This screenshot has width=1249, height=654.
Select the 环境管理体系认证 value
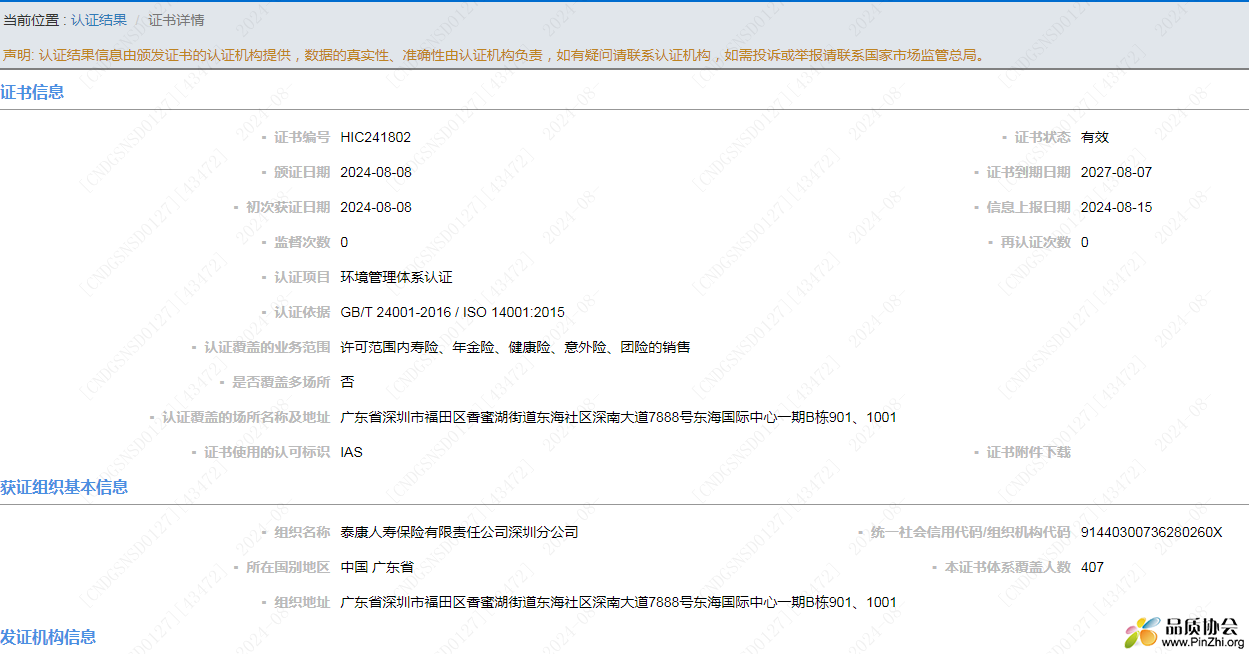point(396,277)
